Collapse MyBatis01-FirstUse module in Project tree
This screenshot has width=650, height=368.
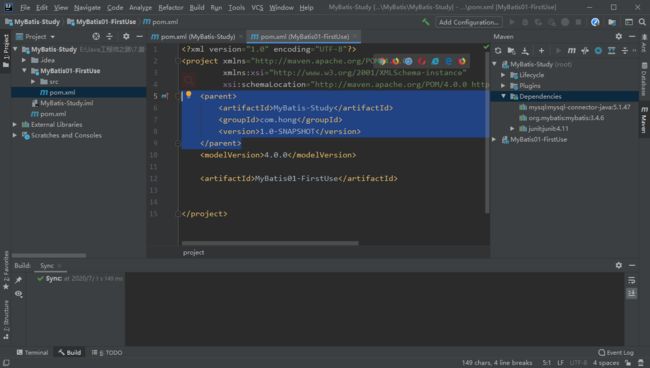click(x=24, y=71)
